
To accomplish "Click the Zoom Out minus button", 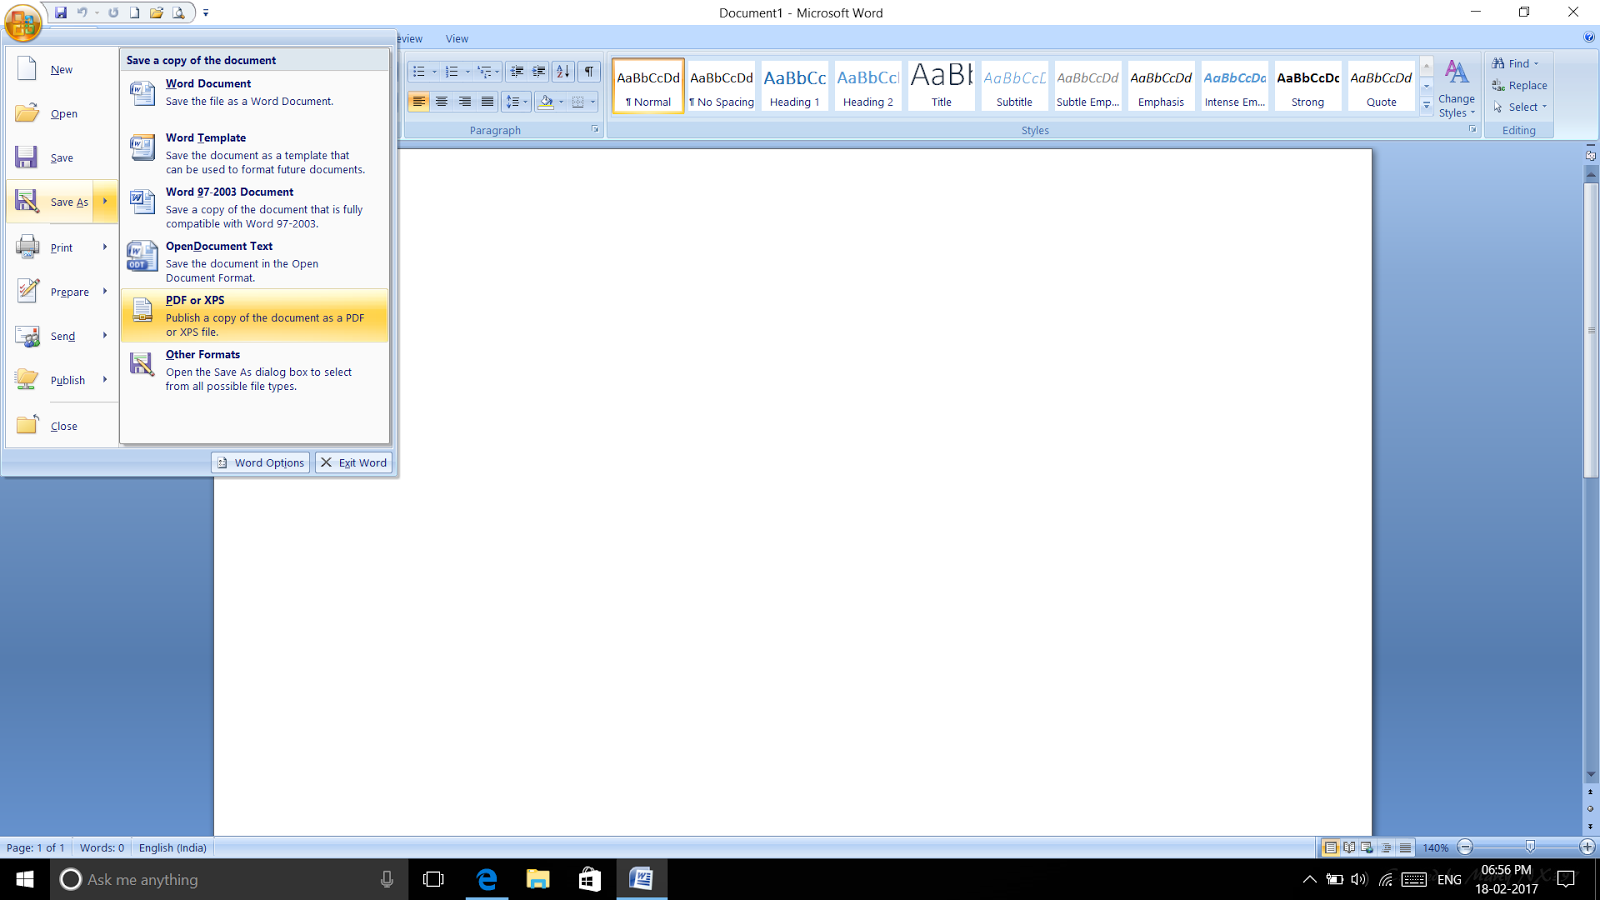I will pos(1465,848).
